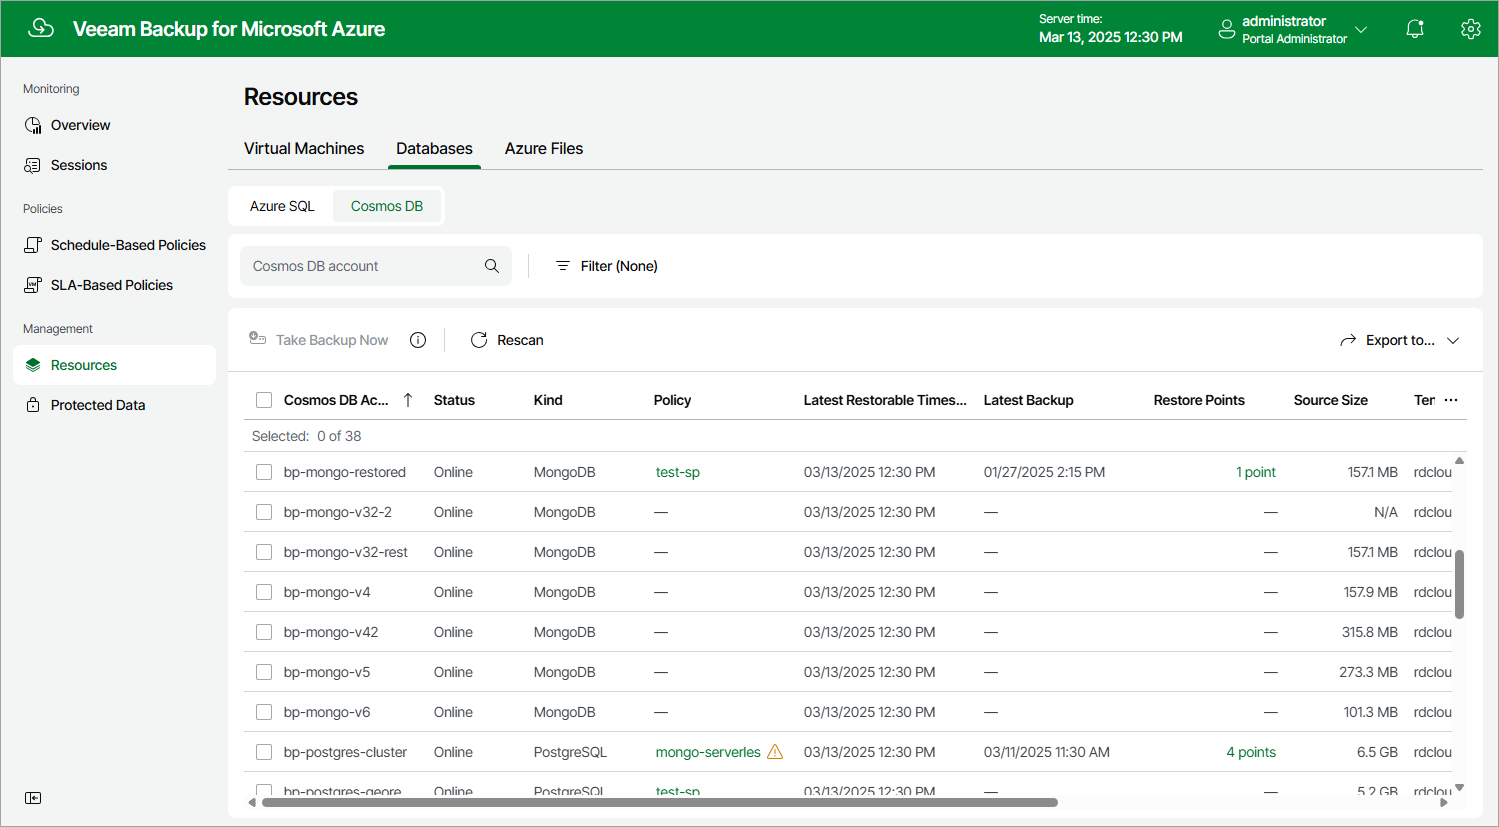This screenshot has height=827, width=1499.
Task: Click the Export arrow icon
Action: pyautogui.click(x=1348, y=340)
